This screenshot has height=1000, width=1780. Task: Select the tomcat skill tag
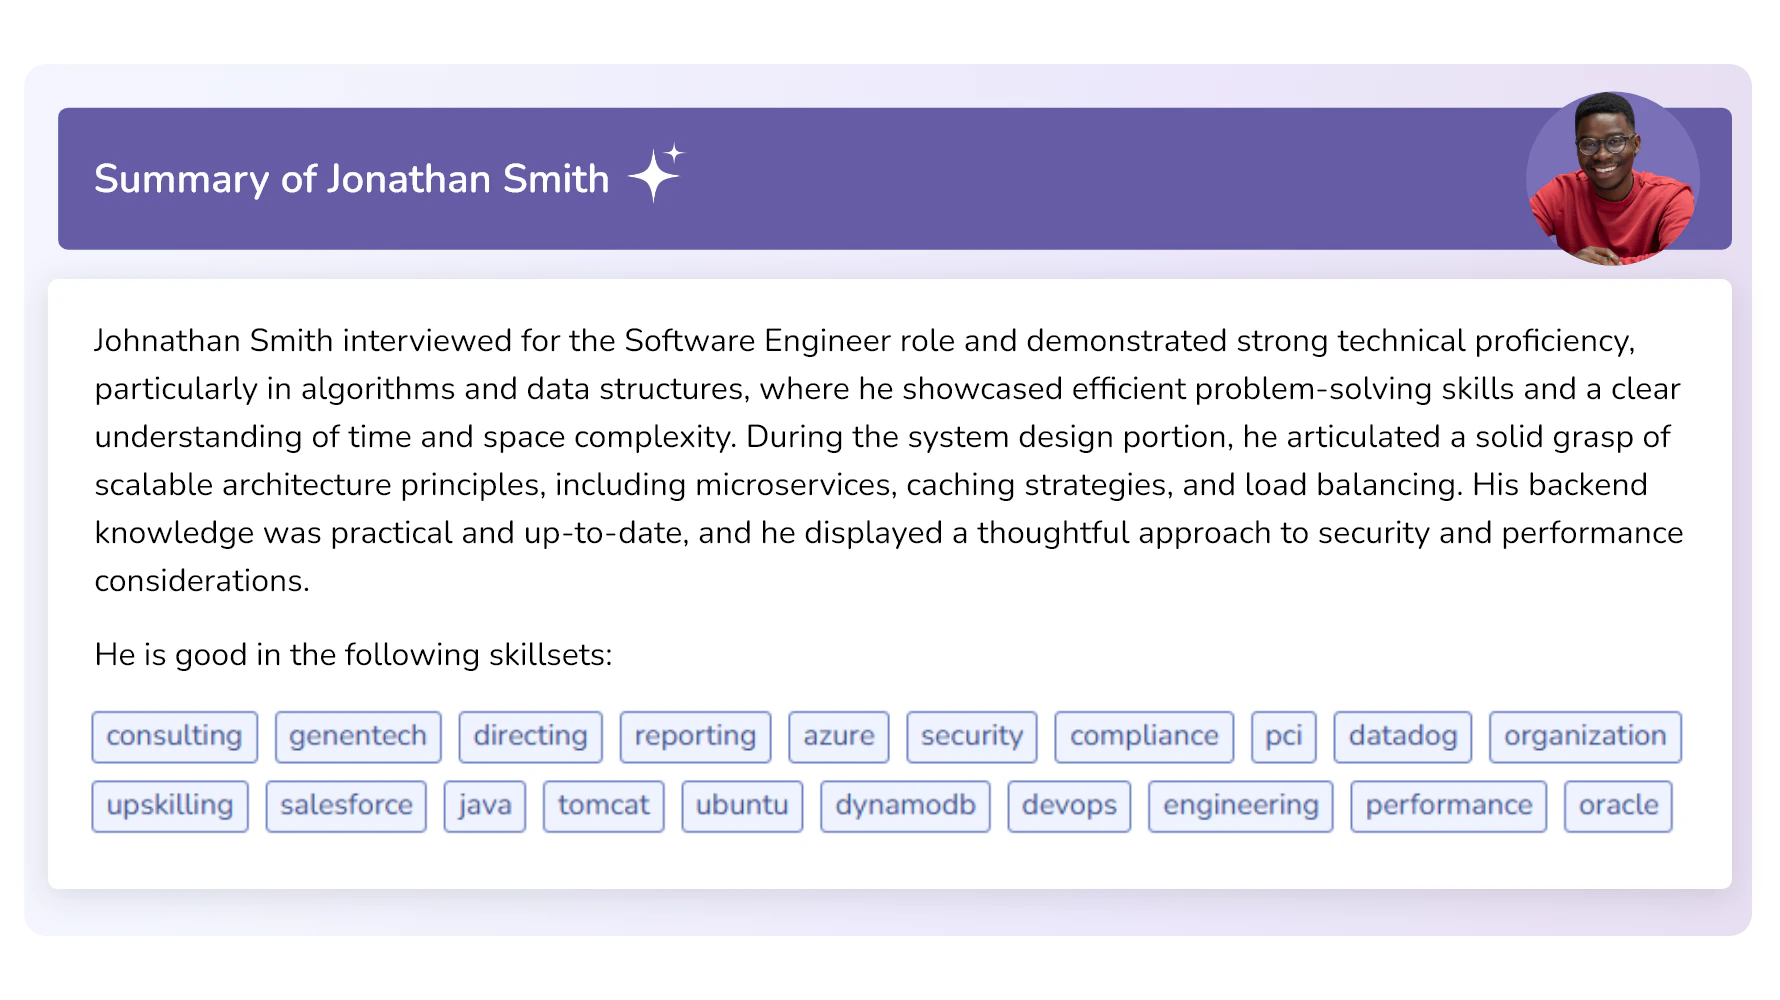pyautogui.click(x=603, y=806)
